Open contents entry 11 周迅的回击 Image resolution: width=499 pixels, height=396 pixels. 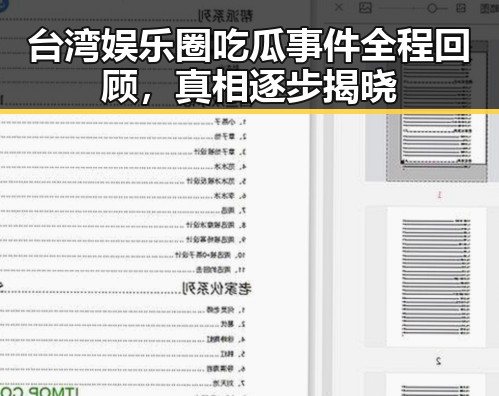click(x=221, y=269)
